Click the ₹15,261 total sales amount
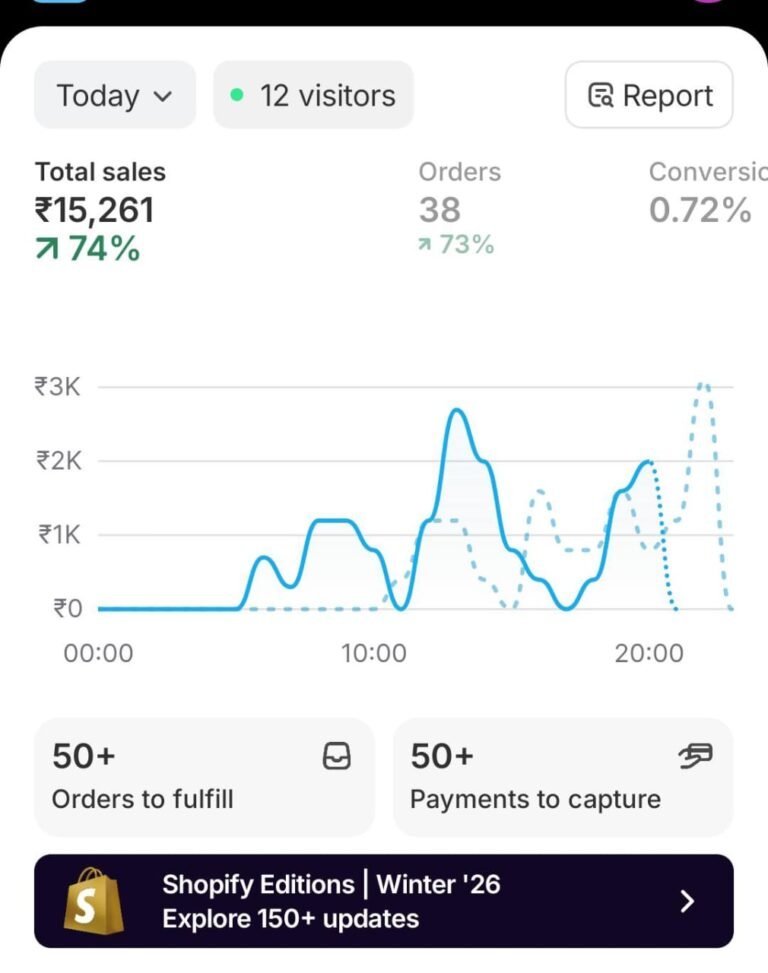The height and width of the screenshot is (973, 768). [x=95, y=210]
